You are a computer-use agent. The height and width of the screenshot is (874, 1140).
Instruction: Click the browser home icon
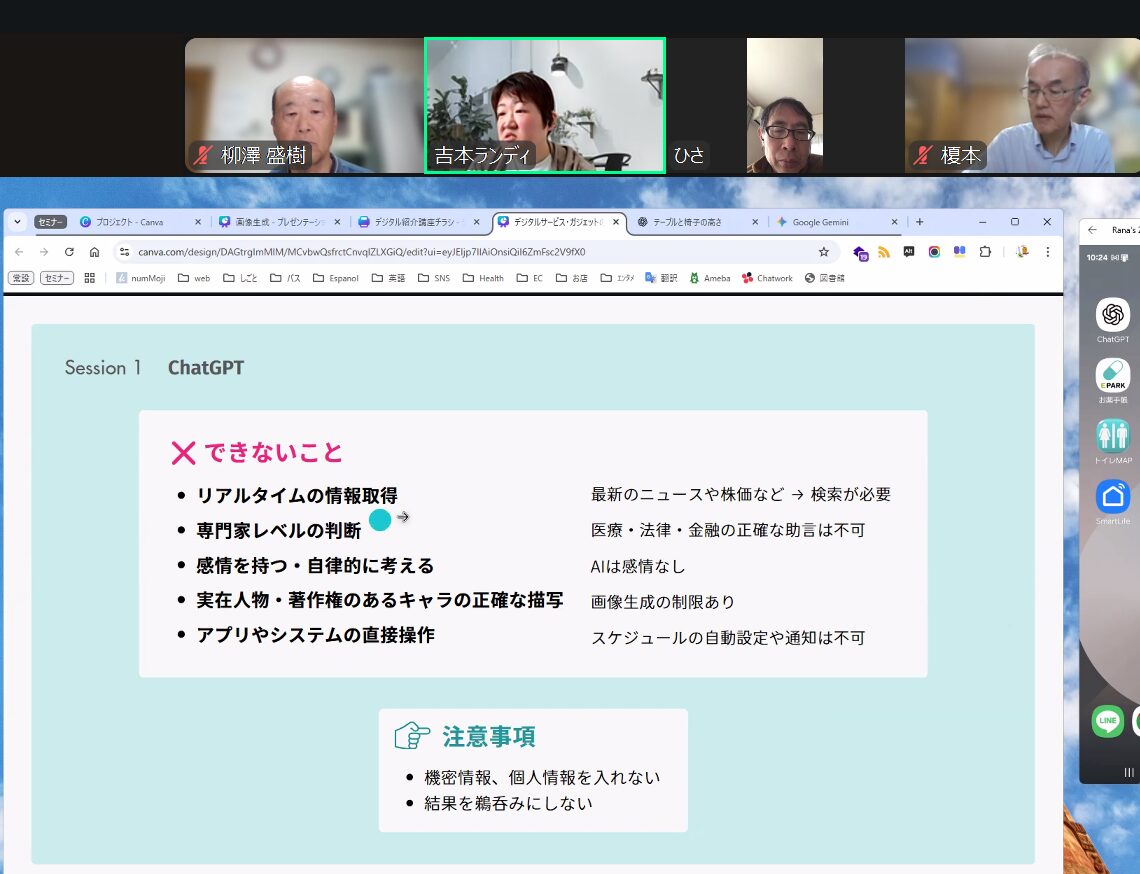94,252
